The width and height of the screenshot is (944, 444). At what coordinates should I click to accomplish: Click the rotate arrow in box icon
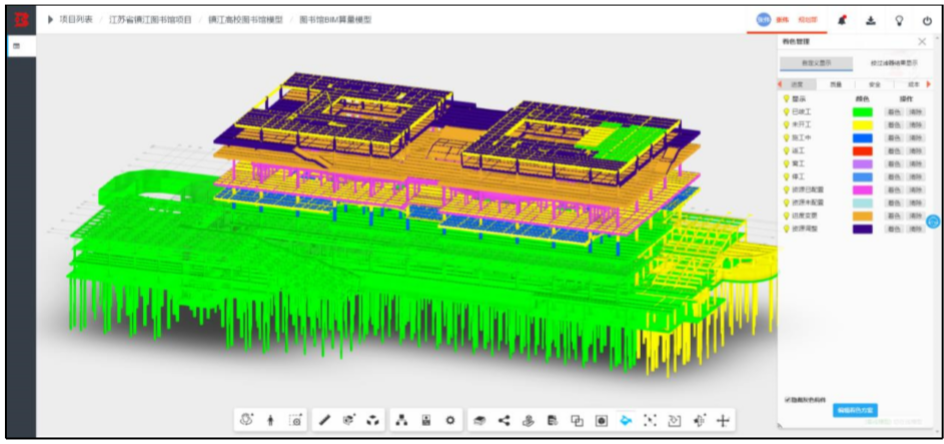[674, 421]
